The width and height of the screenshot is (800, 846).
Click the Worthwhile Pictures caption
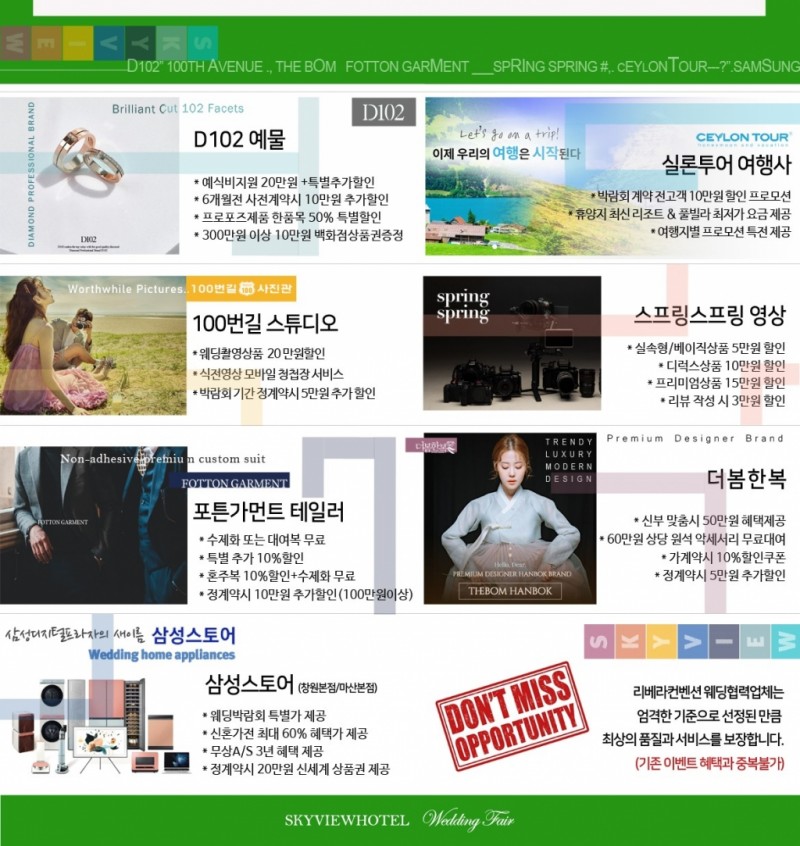127,289
